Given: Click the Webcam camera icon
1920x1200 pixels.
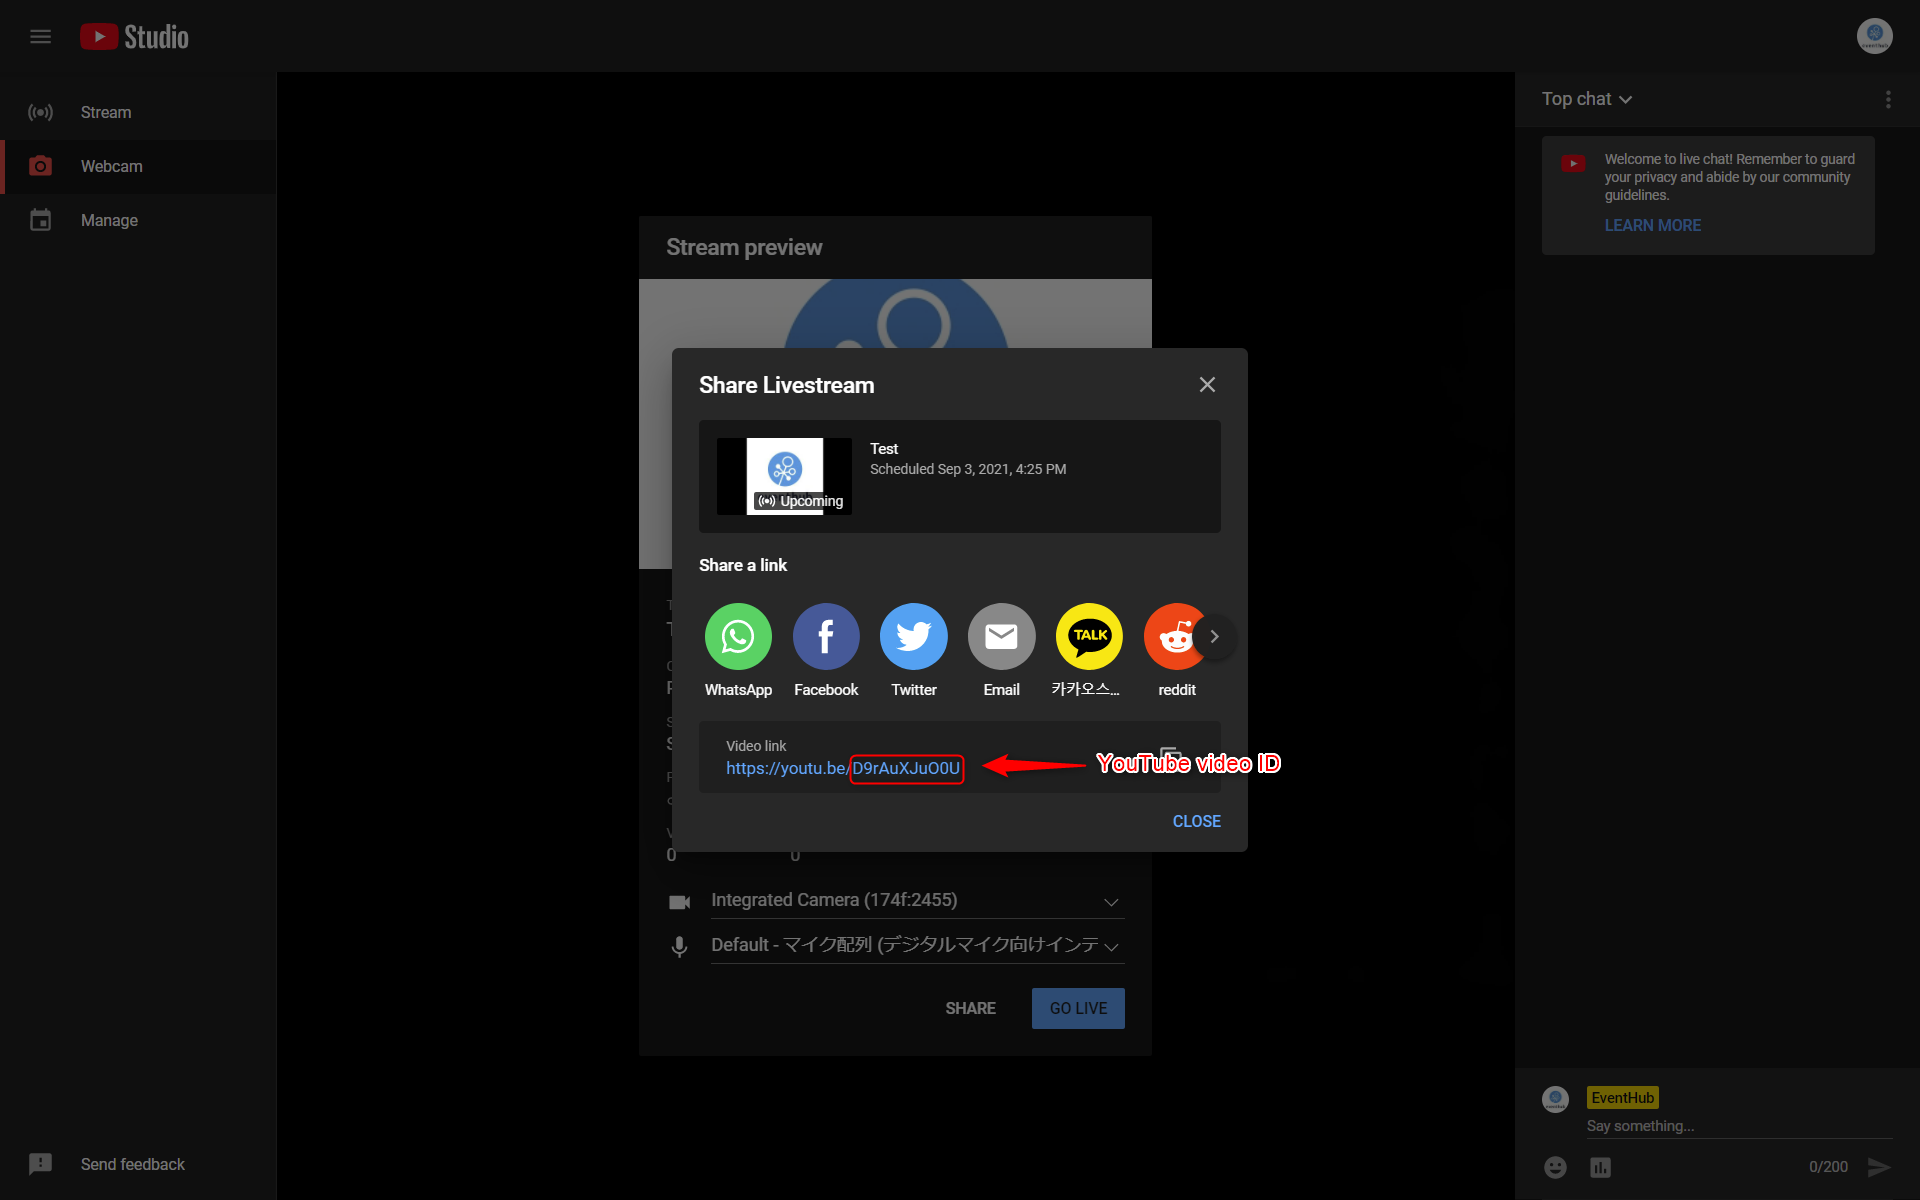Looking at the screenshot, I should click(x=40, y=166).
